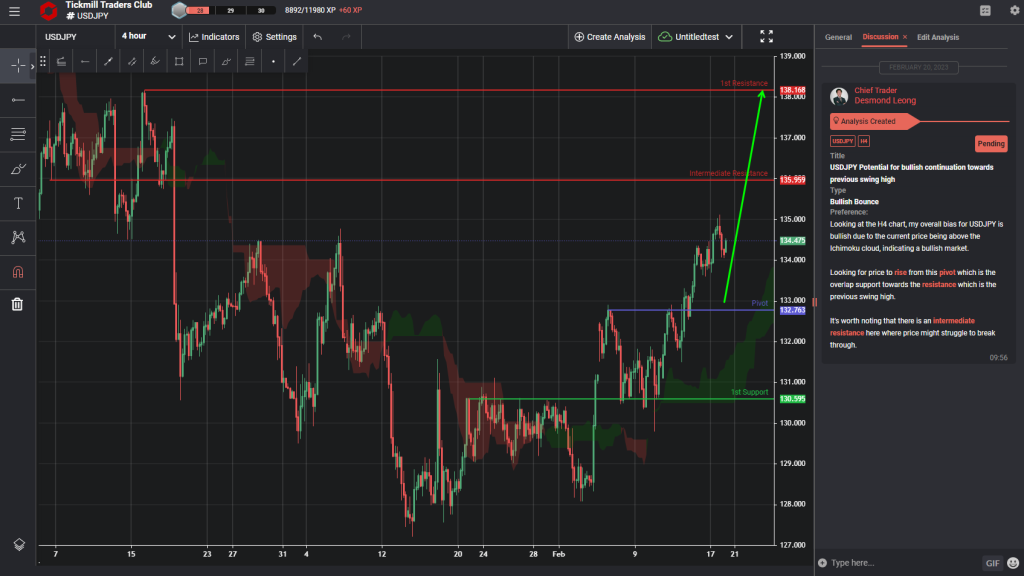Open the 4 hour timeframe dropdown
Viewport: 1024px width, 576px height.
coord(145,35)
